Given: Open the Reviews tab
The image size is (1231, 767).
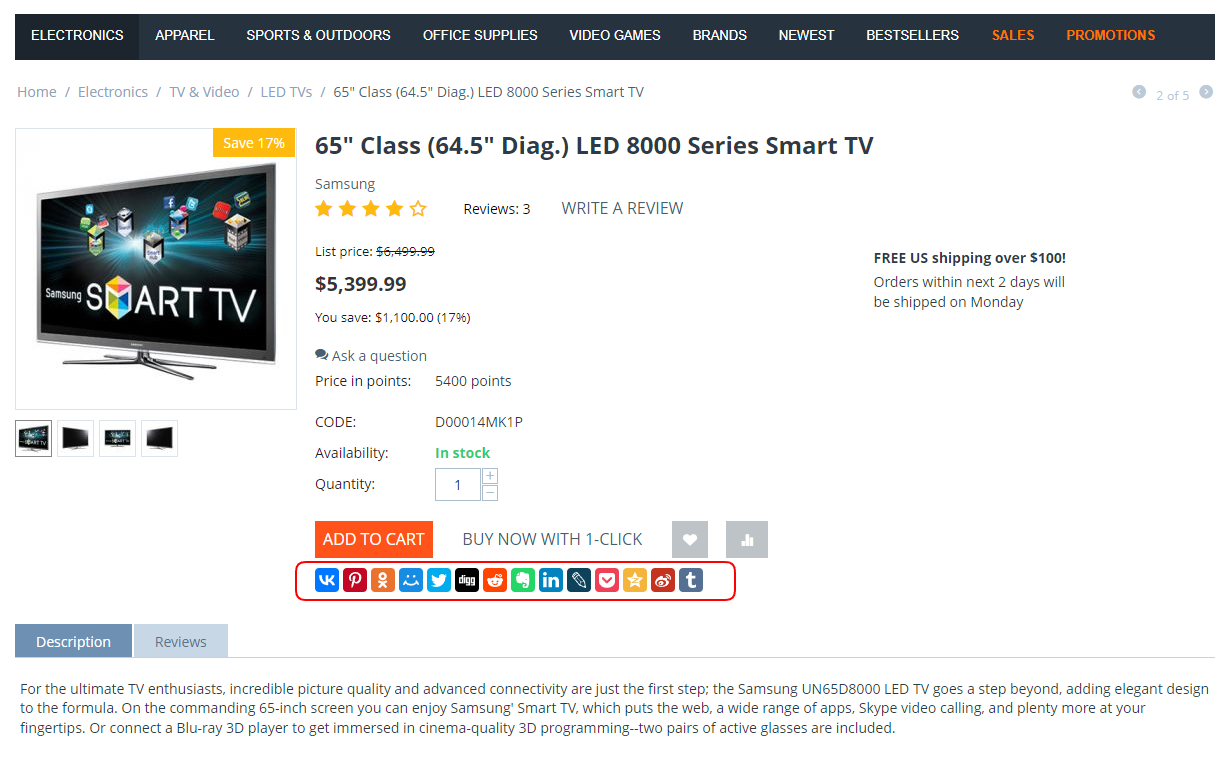Looking at the screenshot, I should tap(181, 641).
